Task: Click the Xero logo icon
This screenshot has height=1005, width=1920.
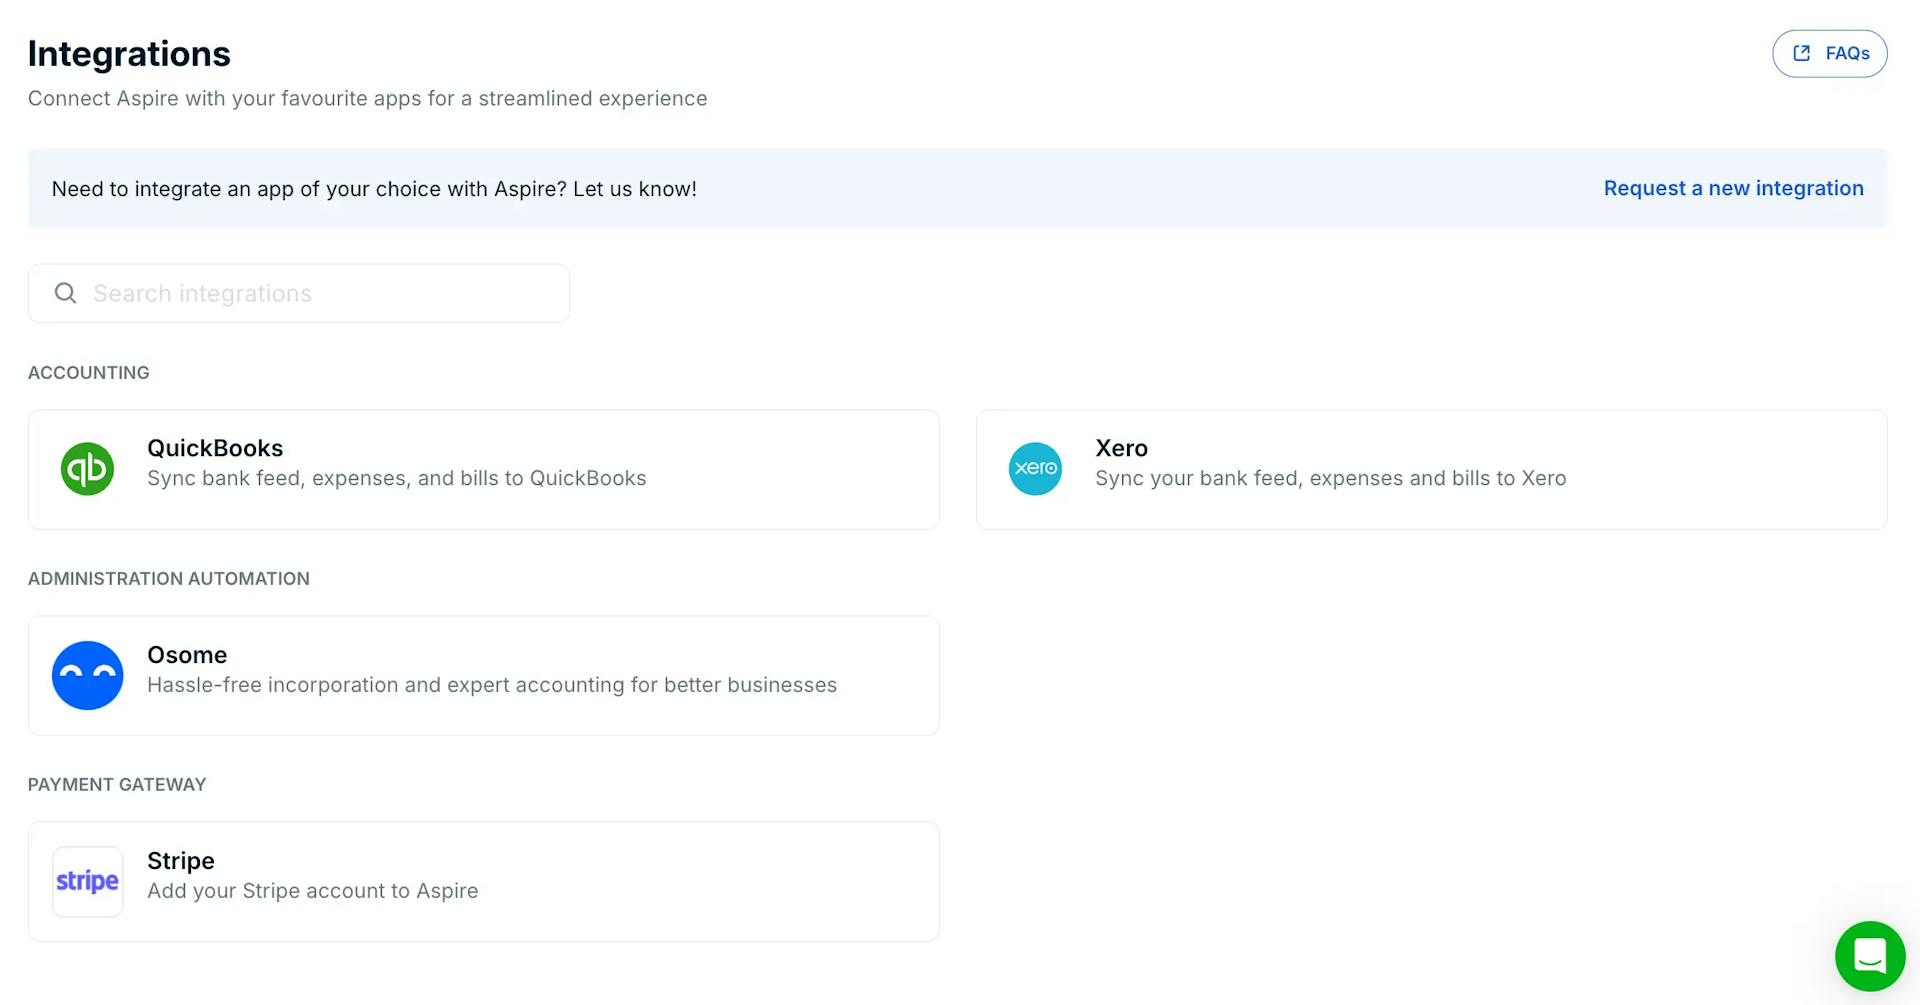Action: point(1035,469)
